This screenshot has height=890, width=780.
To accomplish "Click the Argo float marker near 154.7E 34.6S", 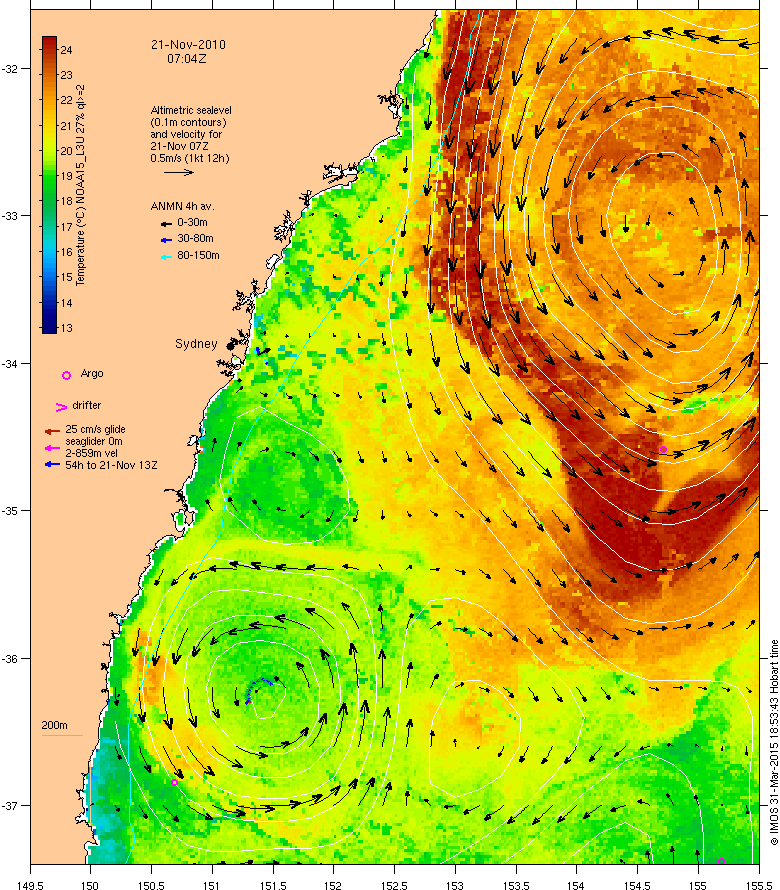I will tap(663, 450).
